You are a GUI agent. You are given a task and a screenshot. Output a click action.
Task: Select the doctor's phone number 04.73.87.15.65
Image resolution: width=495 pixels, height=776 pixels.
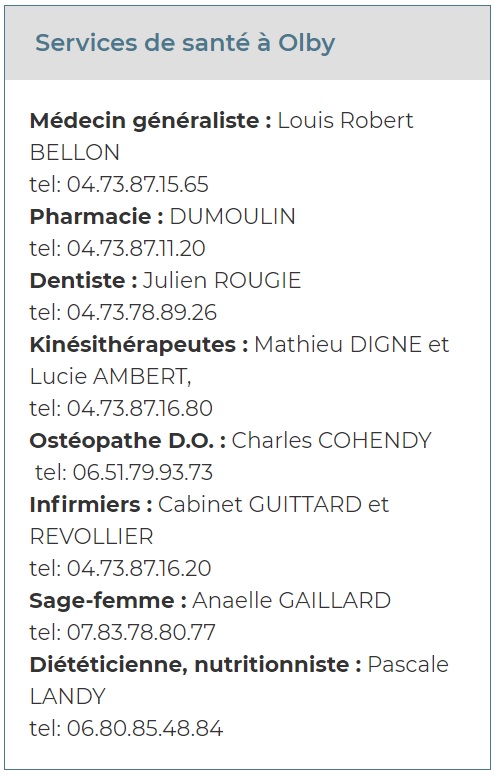138,184
